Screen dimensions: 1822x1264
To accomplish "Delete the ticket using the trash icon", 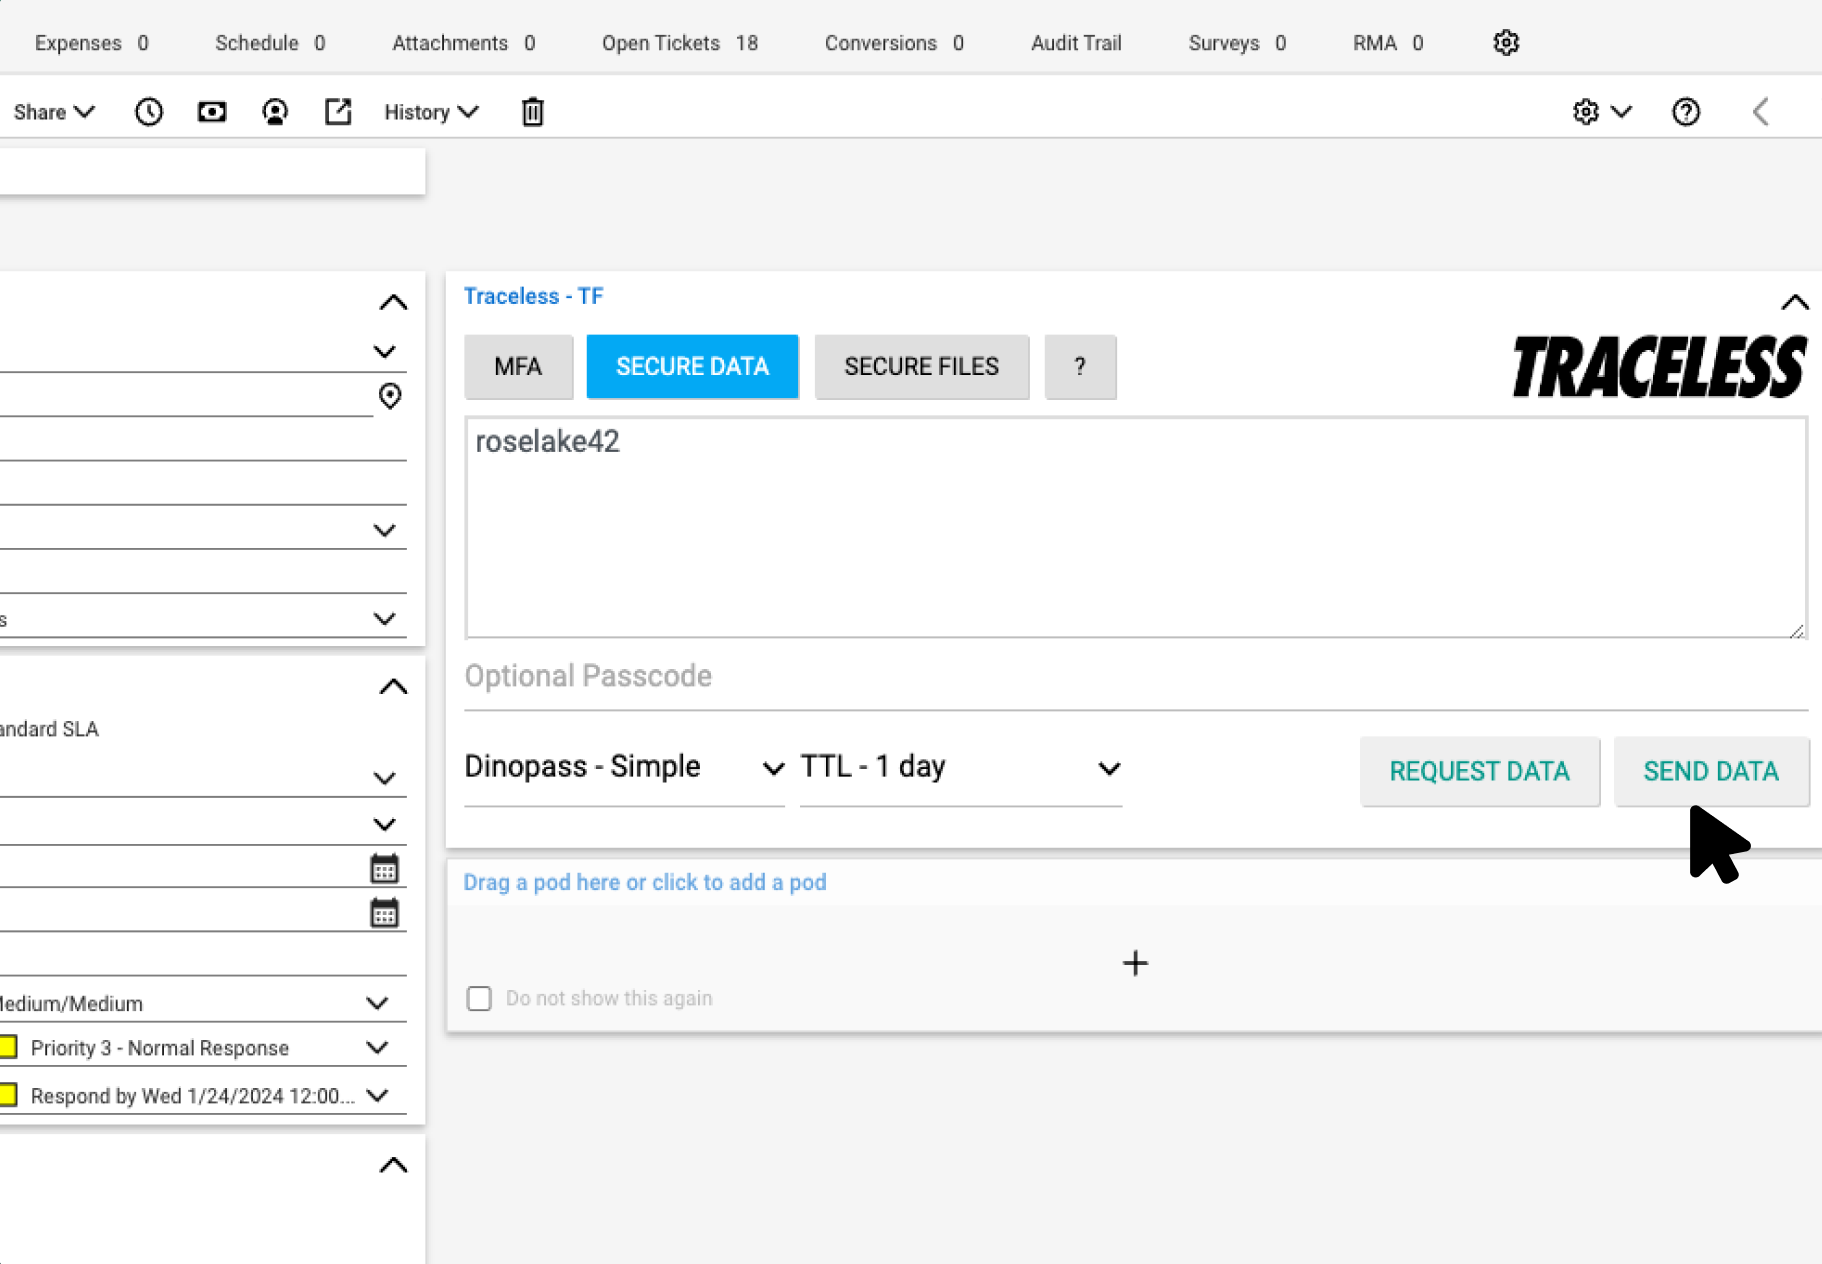I will [x=533, y=111].
